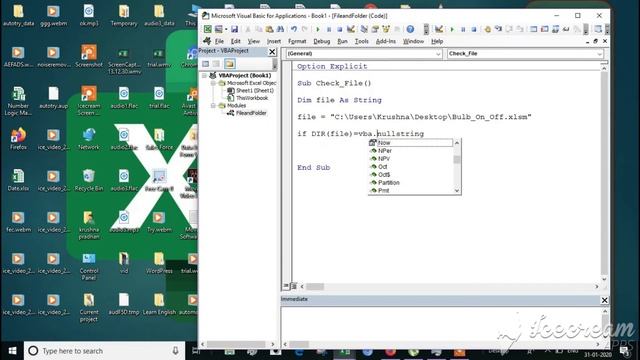The width and height of the screenshot is (640, 360).
Task: Toggle Design Mode in the Standard toolbar
Action: tap(351, 29)
